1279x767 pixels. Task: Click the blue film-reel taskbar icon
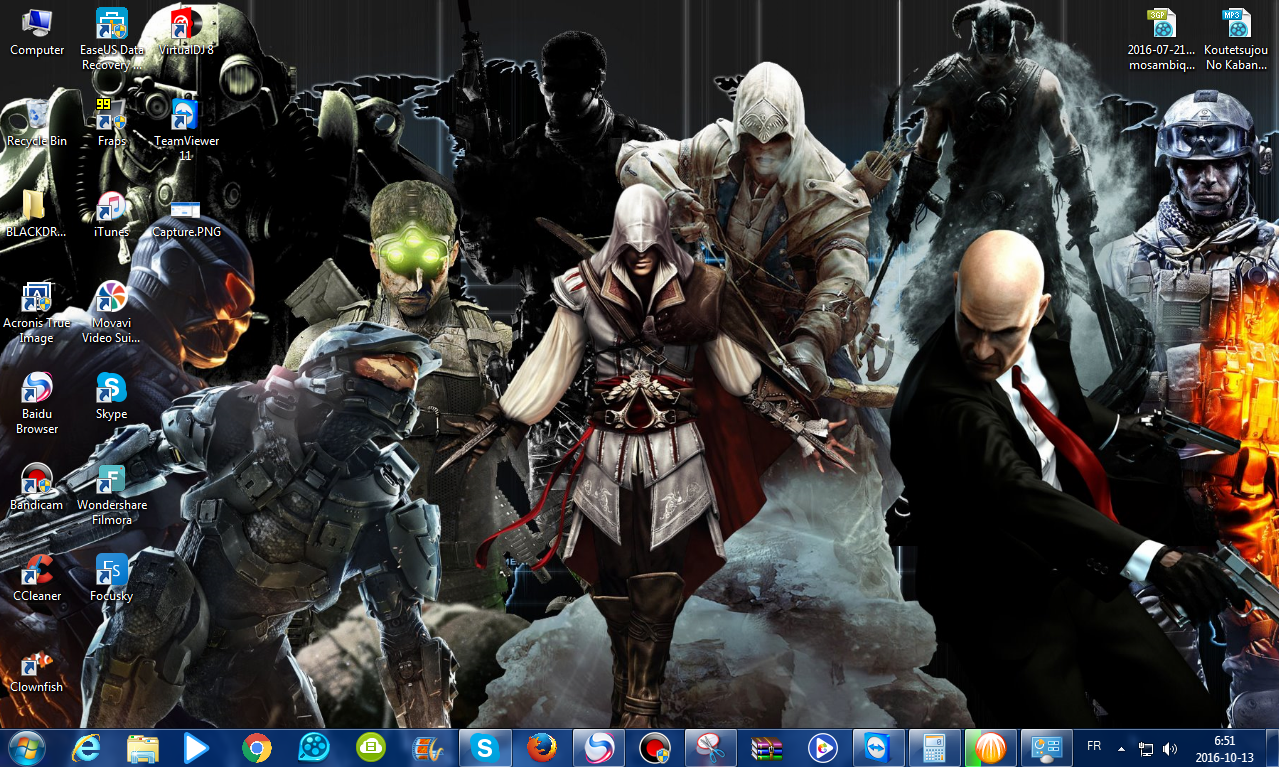point(313,747)
